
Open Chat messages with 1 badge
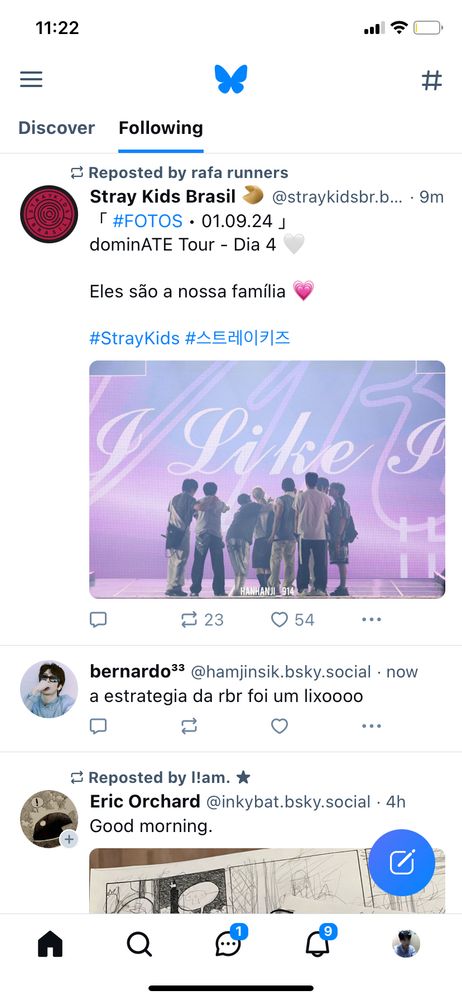tap(229, 943)
